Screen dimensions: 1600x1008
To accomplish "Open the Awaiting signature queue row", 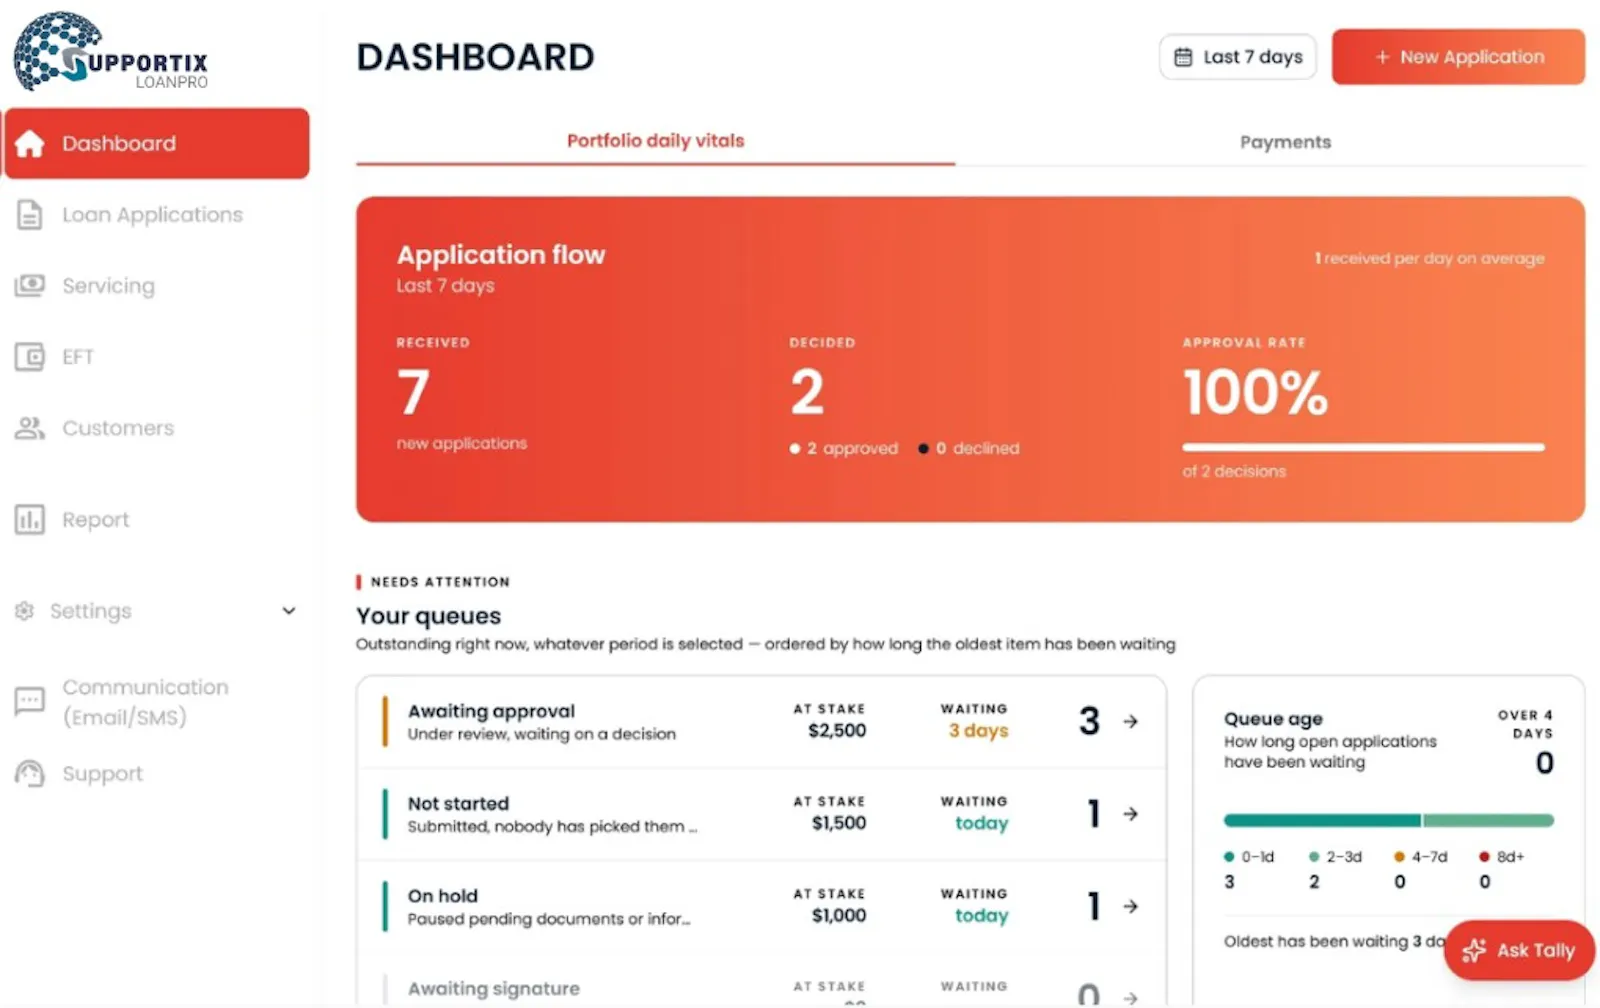I will pos(761,982).
